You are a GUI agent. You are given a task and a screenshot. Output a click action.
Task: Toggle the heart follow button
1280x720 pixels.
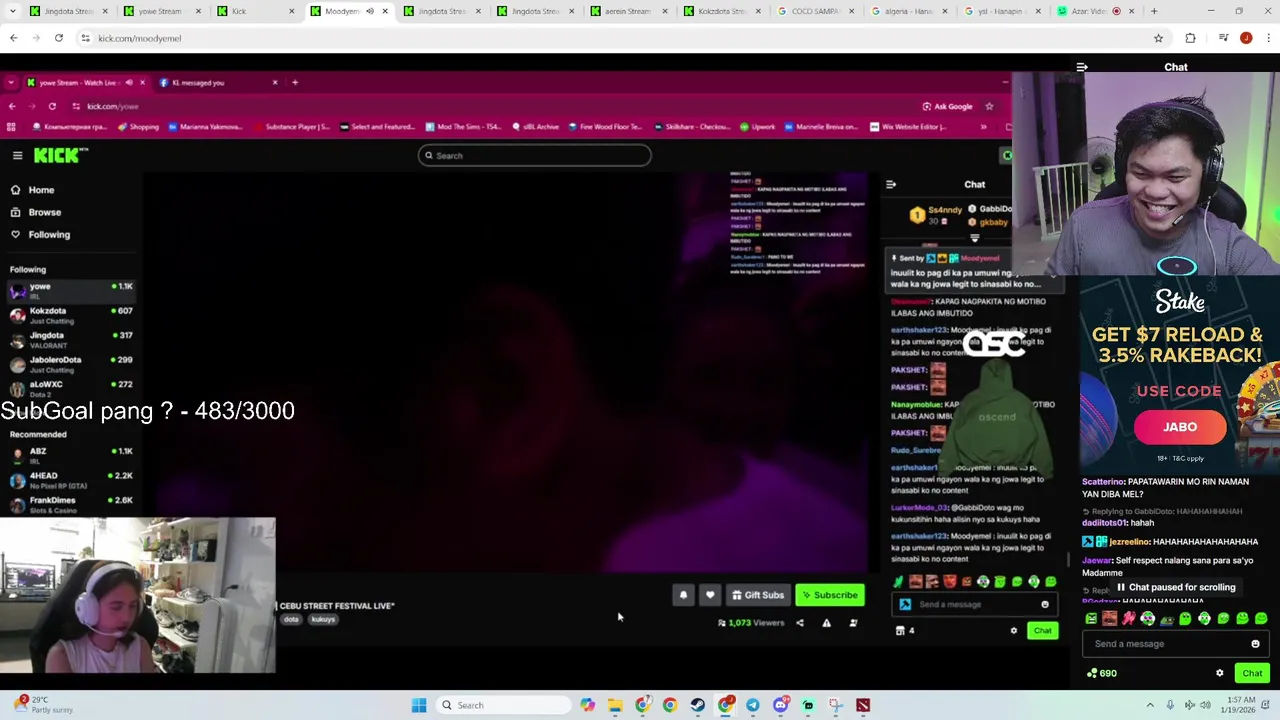(x=710, y=595)
